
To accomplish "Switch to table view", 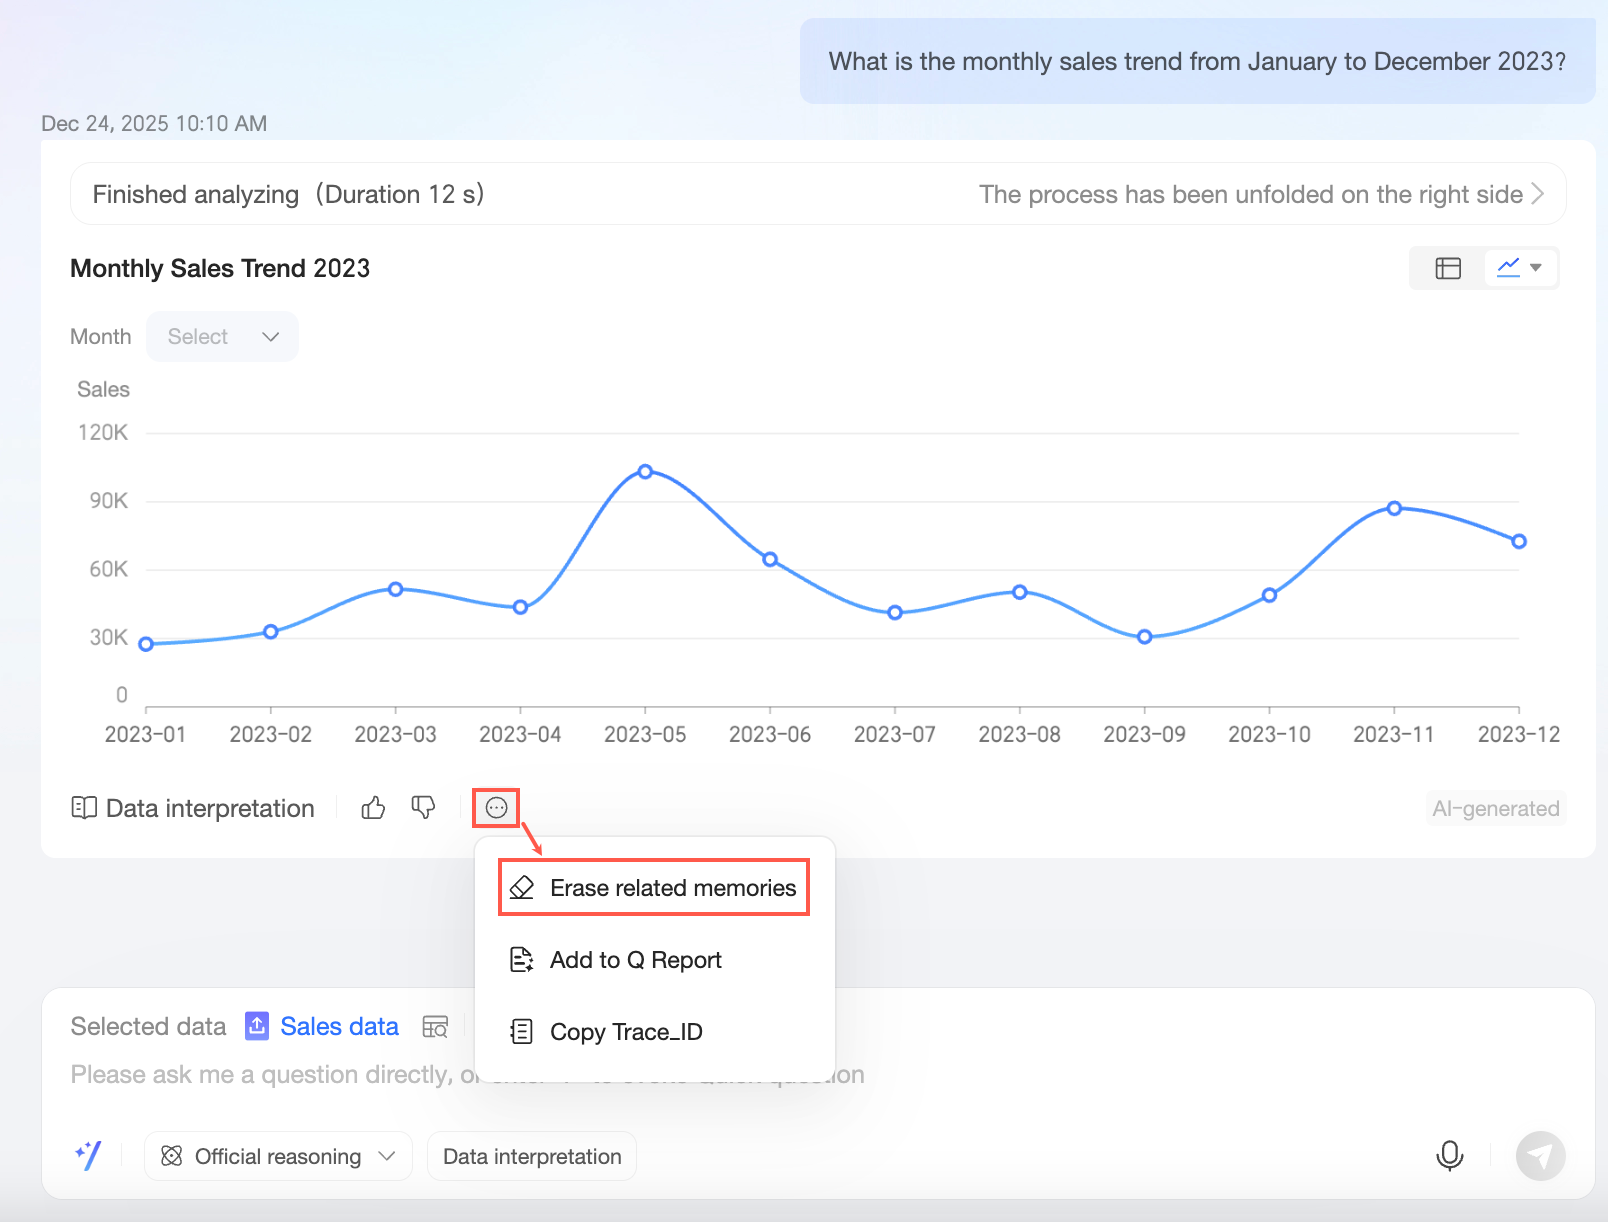I will (1448, 268).
